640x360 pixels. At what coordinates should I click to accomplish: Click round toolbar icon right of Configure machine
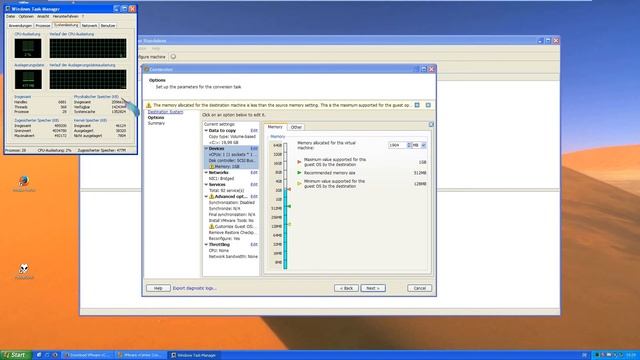click(173, 57)
